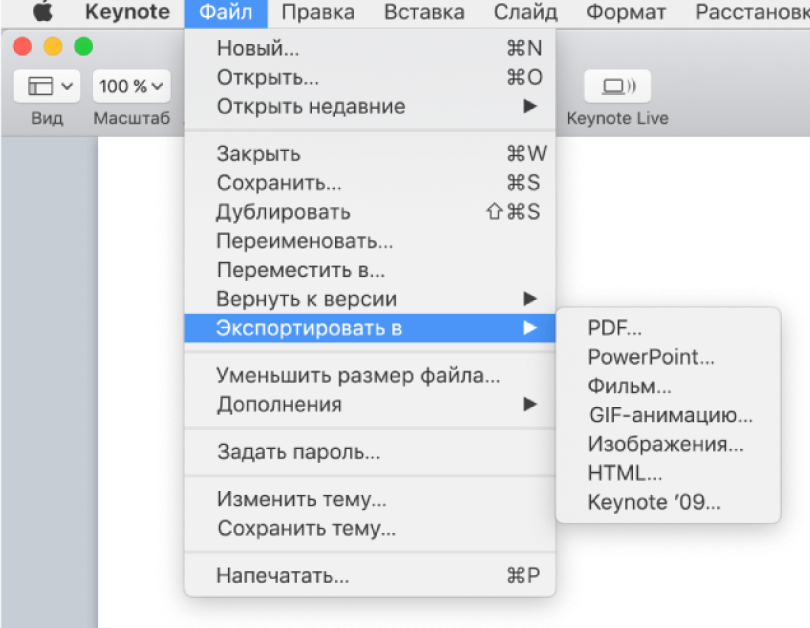Open the Дополнения submenu
The image size is (810, 628).
coord(370,404)
